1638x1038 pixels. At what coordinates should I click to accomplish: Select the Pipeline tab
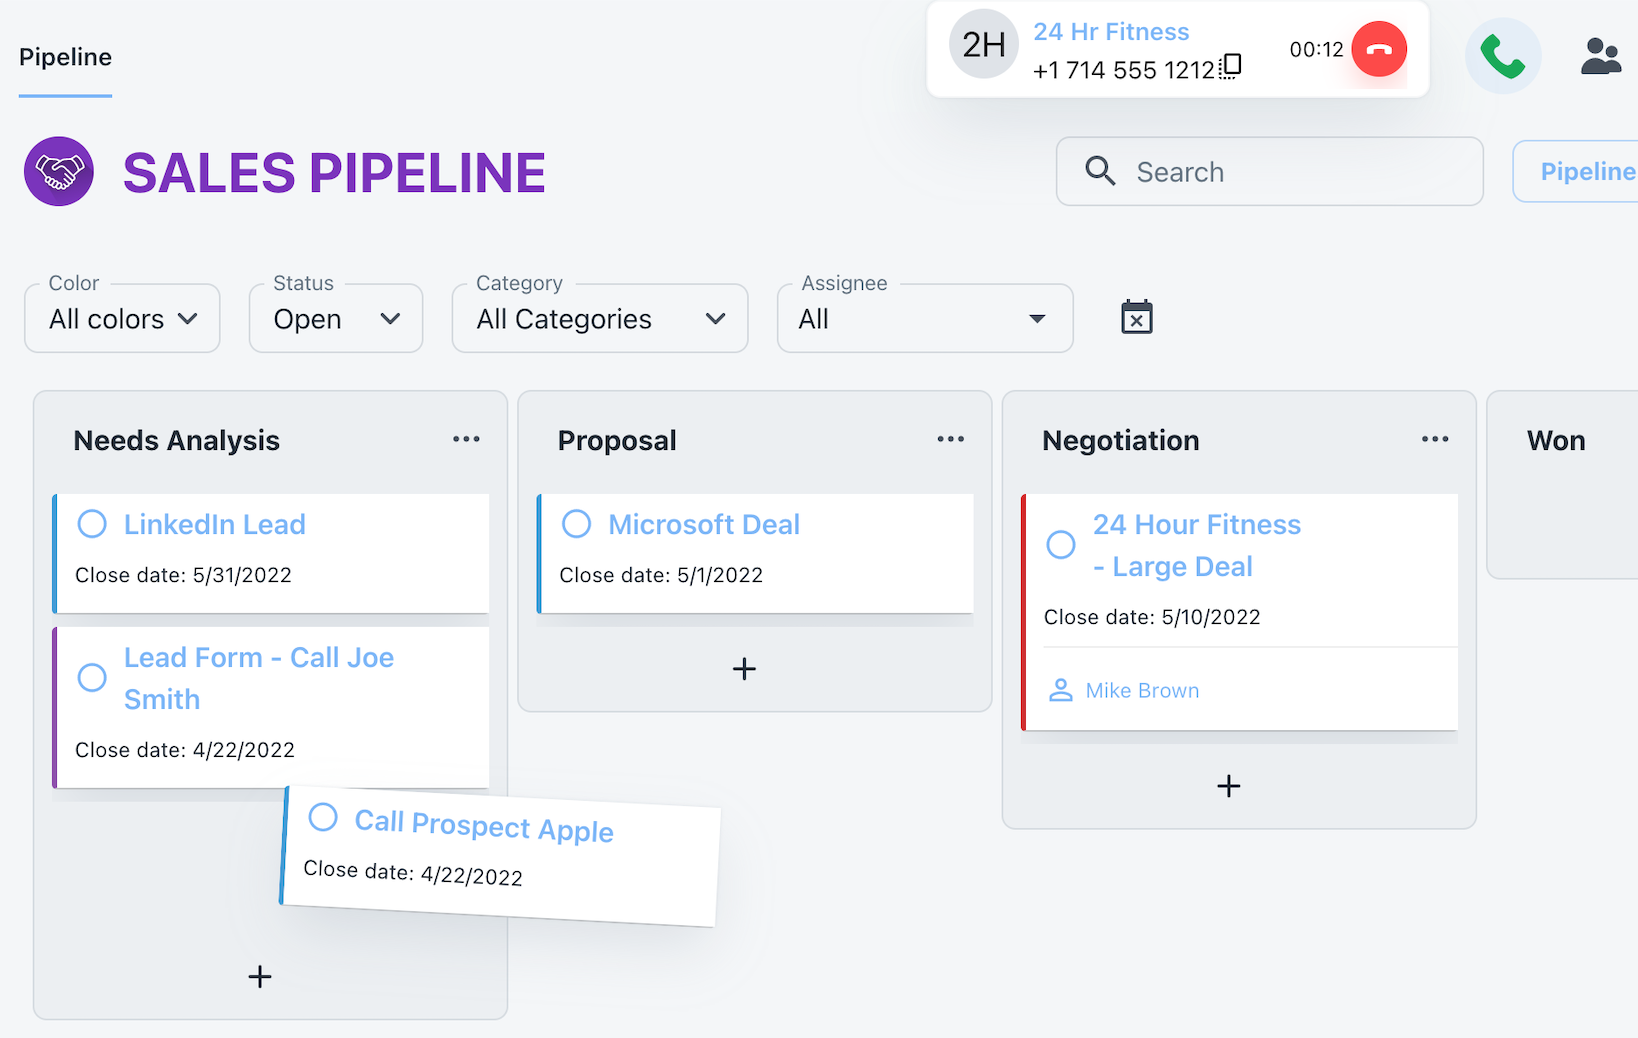pos(65,57)
